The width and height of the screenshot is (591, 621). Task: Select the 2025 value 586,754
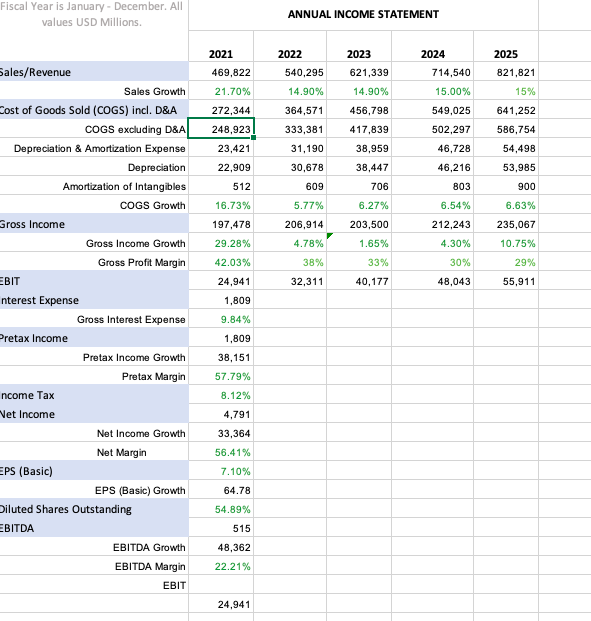pyautogui.click(x=506, y=129)
